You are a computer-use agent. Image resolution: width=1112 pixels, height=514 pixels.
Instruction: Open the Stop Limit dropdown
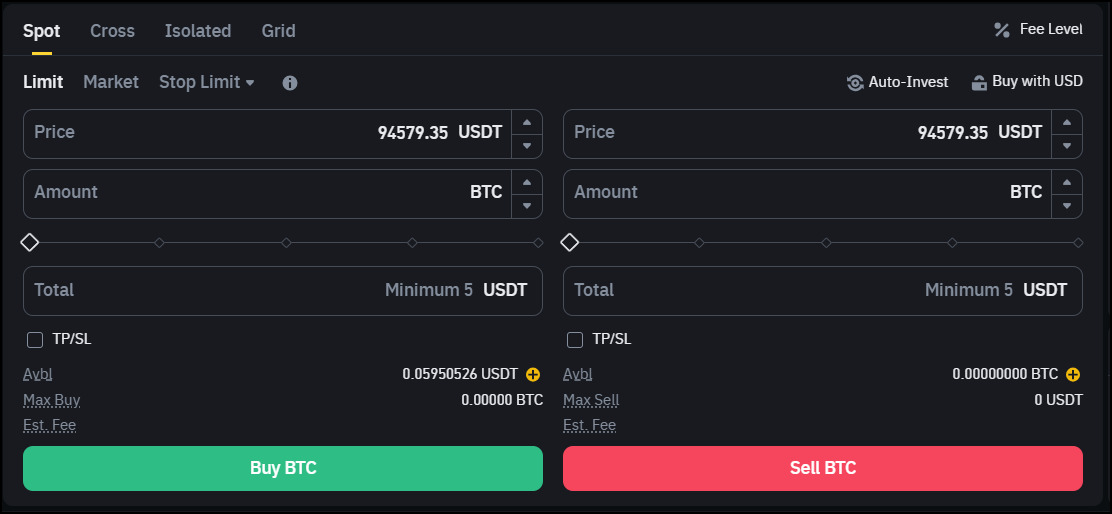pyautogui.click(x=207, y=82)
